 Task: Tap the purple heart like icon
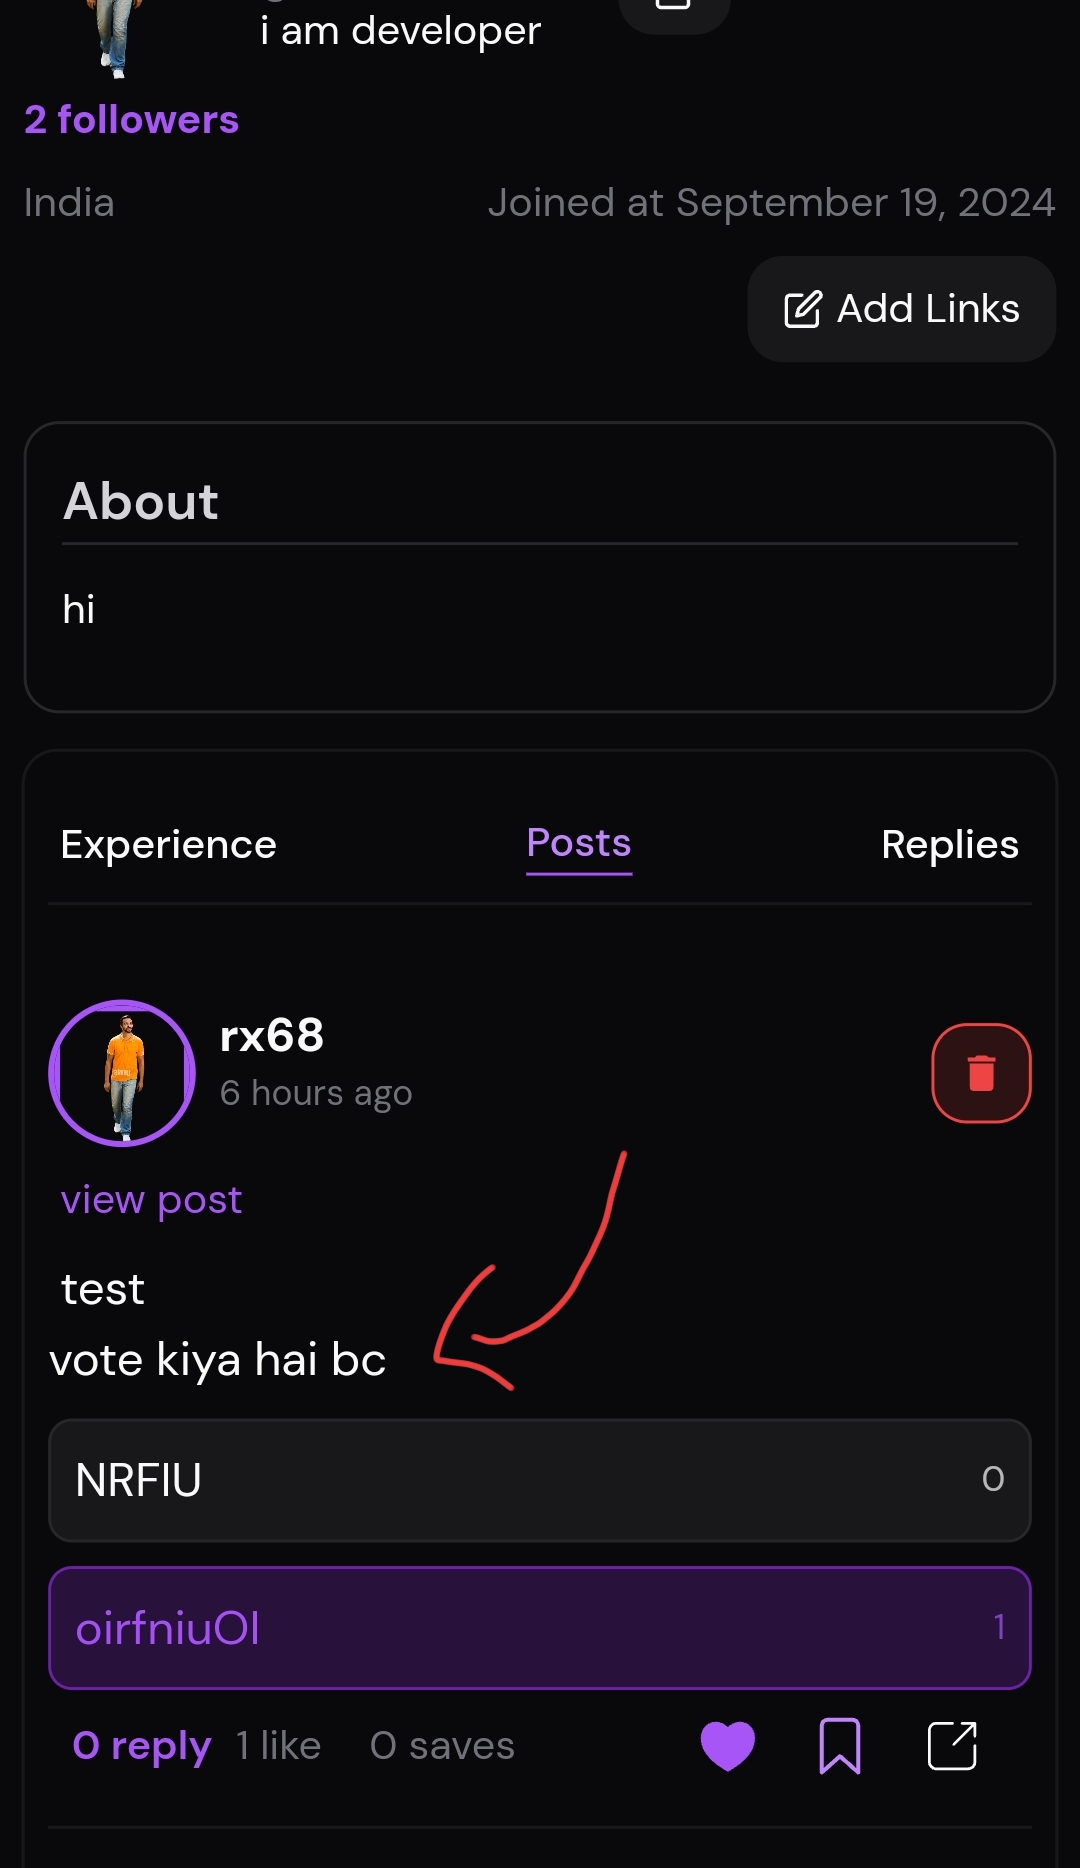pos(727,1746)
